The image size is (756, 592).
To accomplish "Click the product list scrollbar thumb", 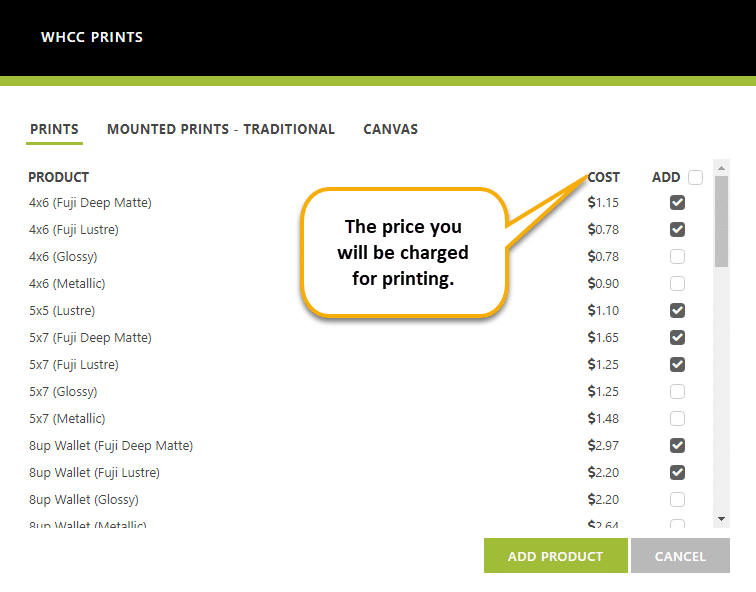I will (721, 222).
